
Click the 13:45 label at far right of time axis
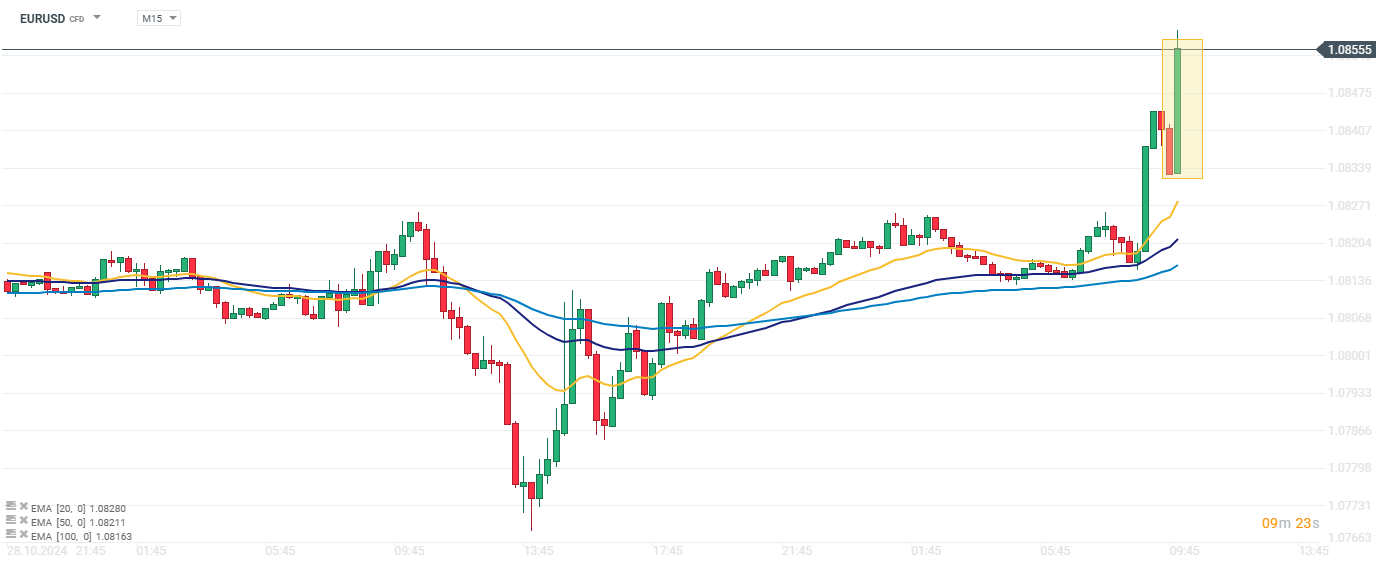click(1313, 551)
